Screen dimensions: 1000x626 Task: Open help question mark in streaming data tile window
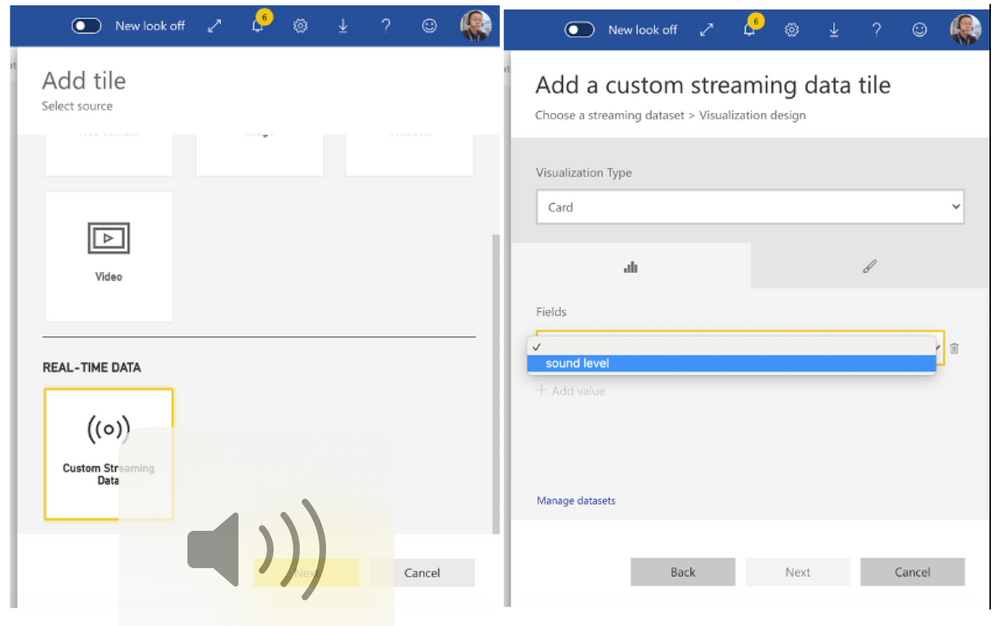tap(877, 30)
